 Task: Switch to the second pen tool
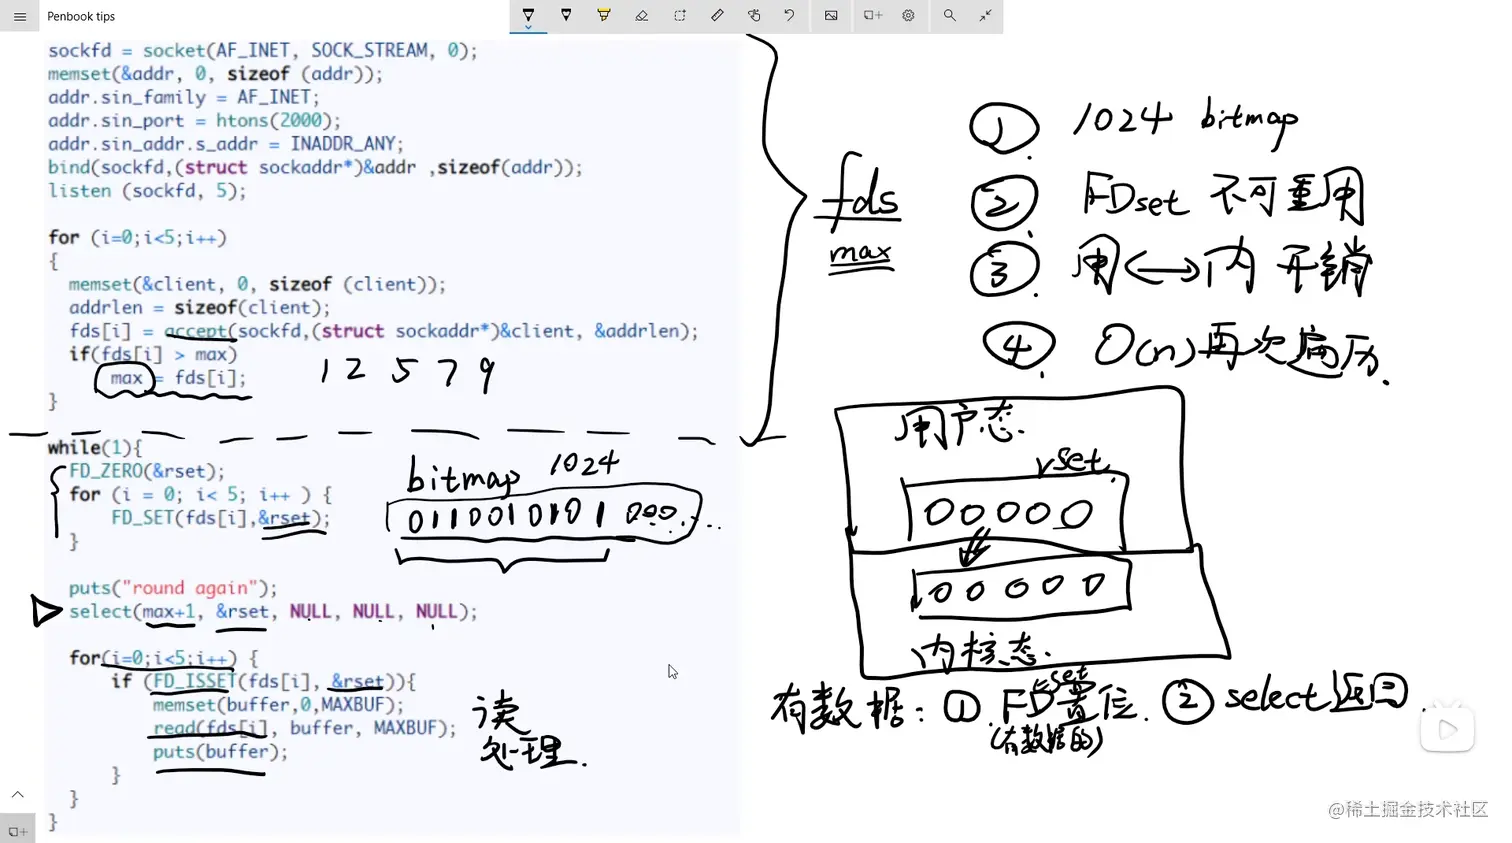pos(566,14)
